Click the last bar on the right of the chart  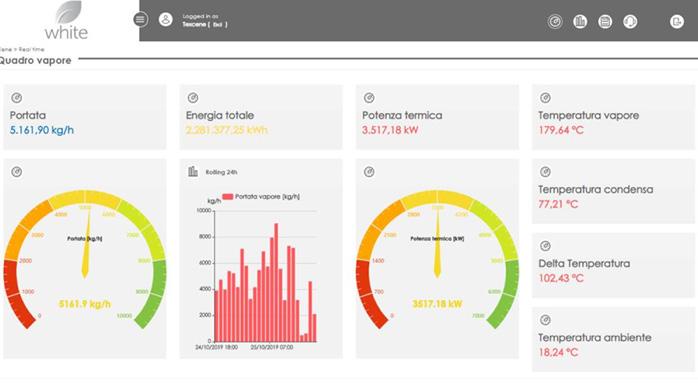tap(314, 328)
